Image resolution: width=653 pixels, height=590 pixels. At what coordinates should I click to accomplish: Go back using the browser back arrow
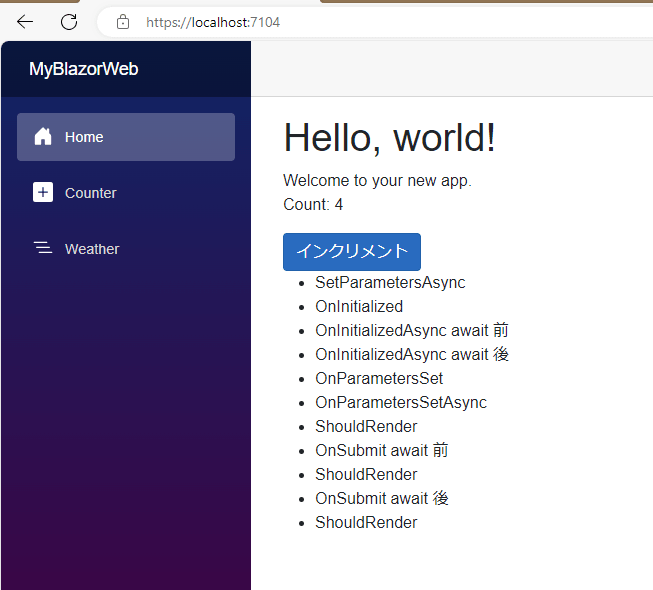(x=25, y=22)
